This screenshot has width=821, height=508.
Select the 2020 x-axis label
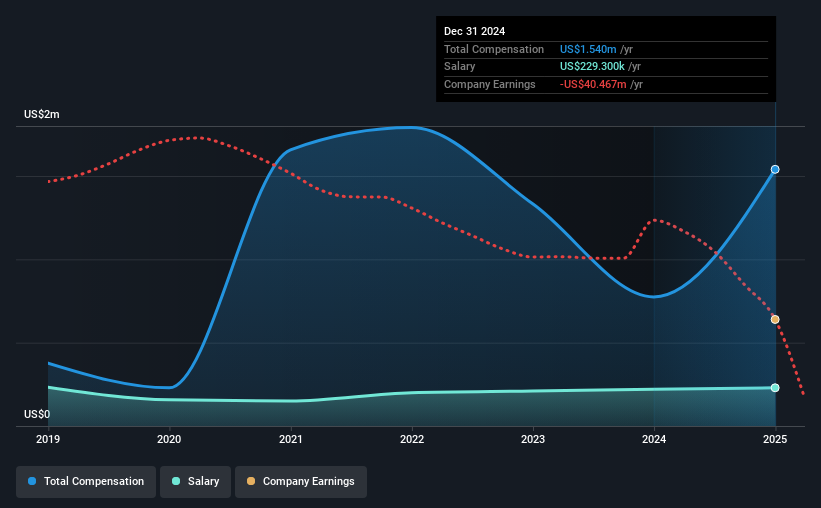(x=169, y=439)
